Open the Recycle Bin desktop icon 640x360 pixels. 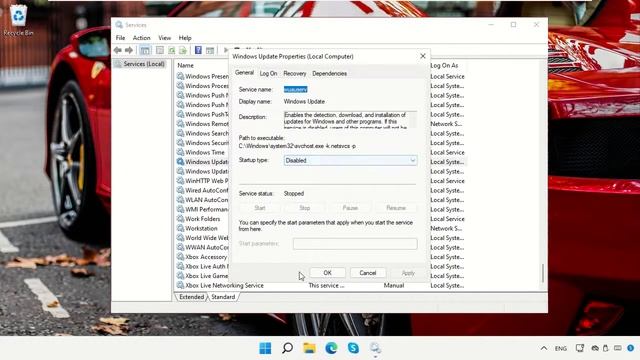(x=18, y=20)
